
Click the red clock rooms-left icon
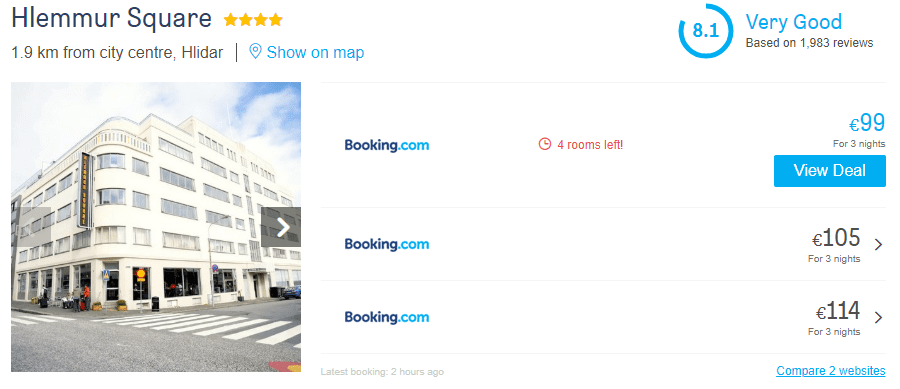click(545, 144)
